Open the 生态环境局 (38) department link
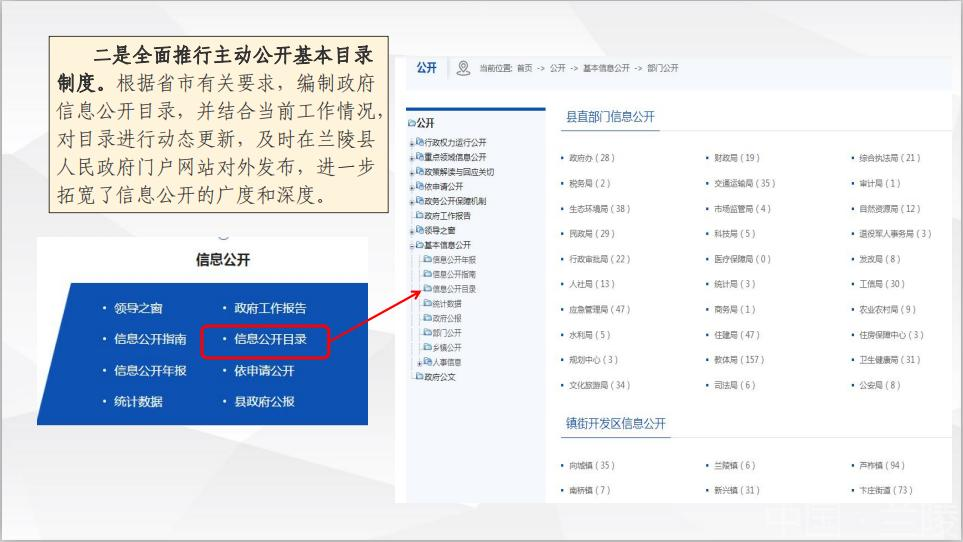The height and width of the screenshot is (542, 963). click(599, 209)
